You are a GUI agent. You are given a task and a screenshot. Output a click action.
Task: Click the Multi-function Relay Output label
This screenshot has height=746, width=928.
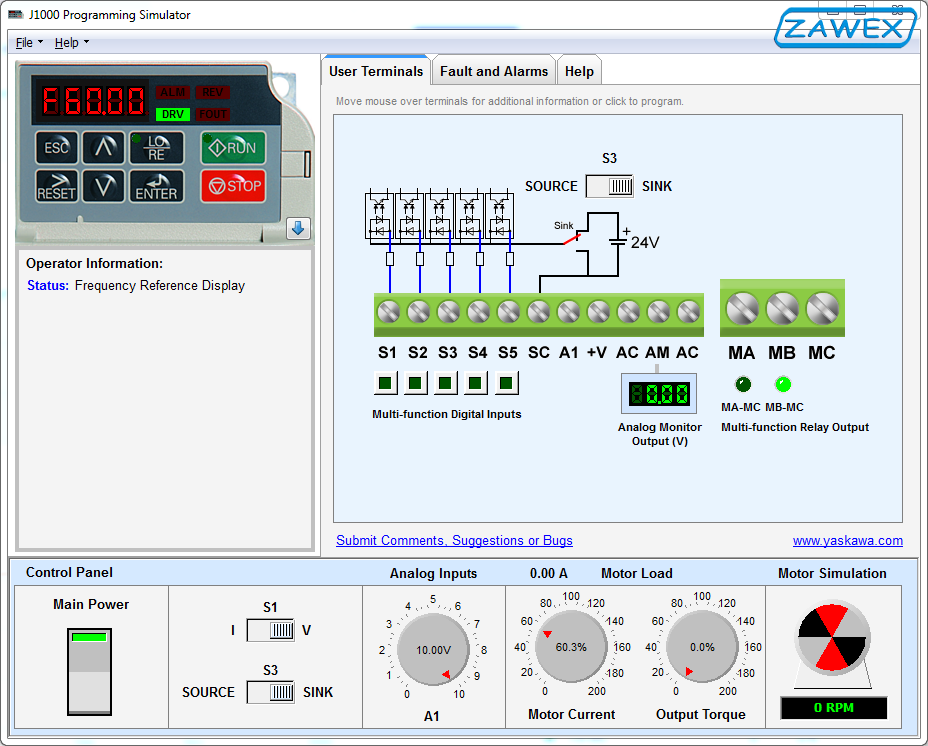pyautogui.click(x=795, y=427)
